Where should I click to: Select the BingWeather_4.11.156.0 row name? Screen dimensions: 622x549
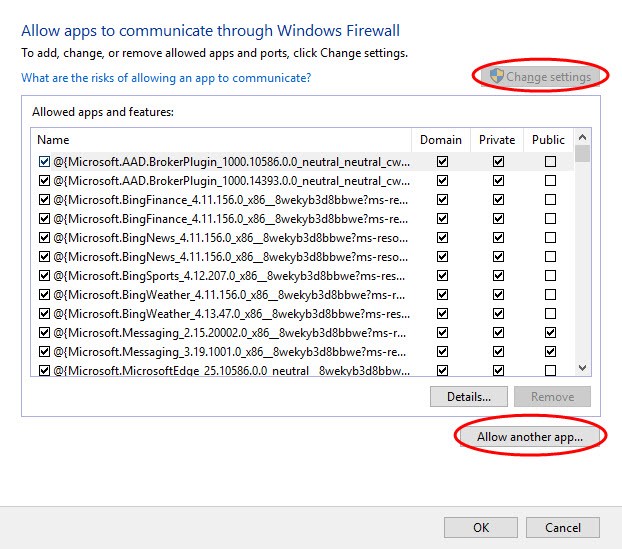coord(229,295)
